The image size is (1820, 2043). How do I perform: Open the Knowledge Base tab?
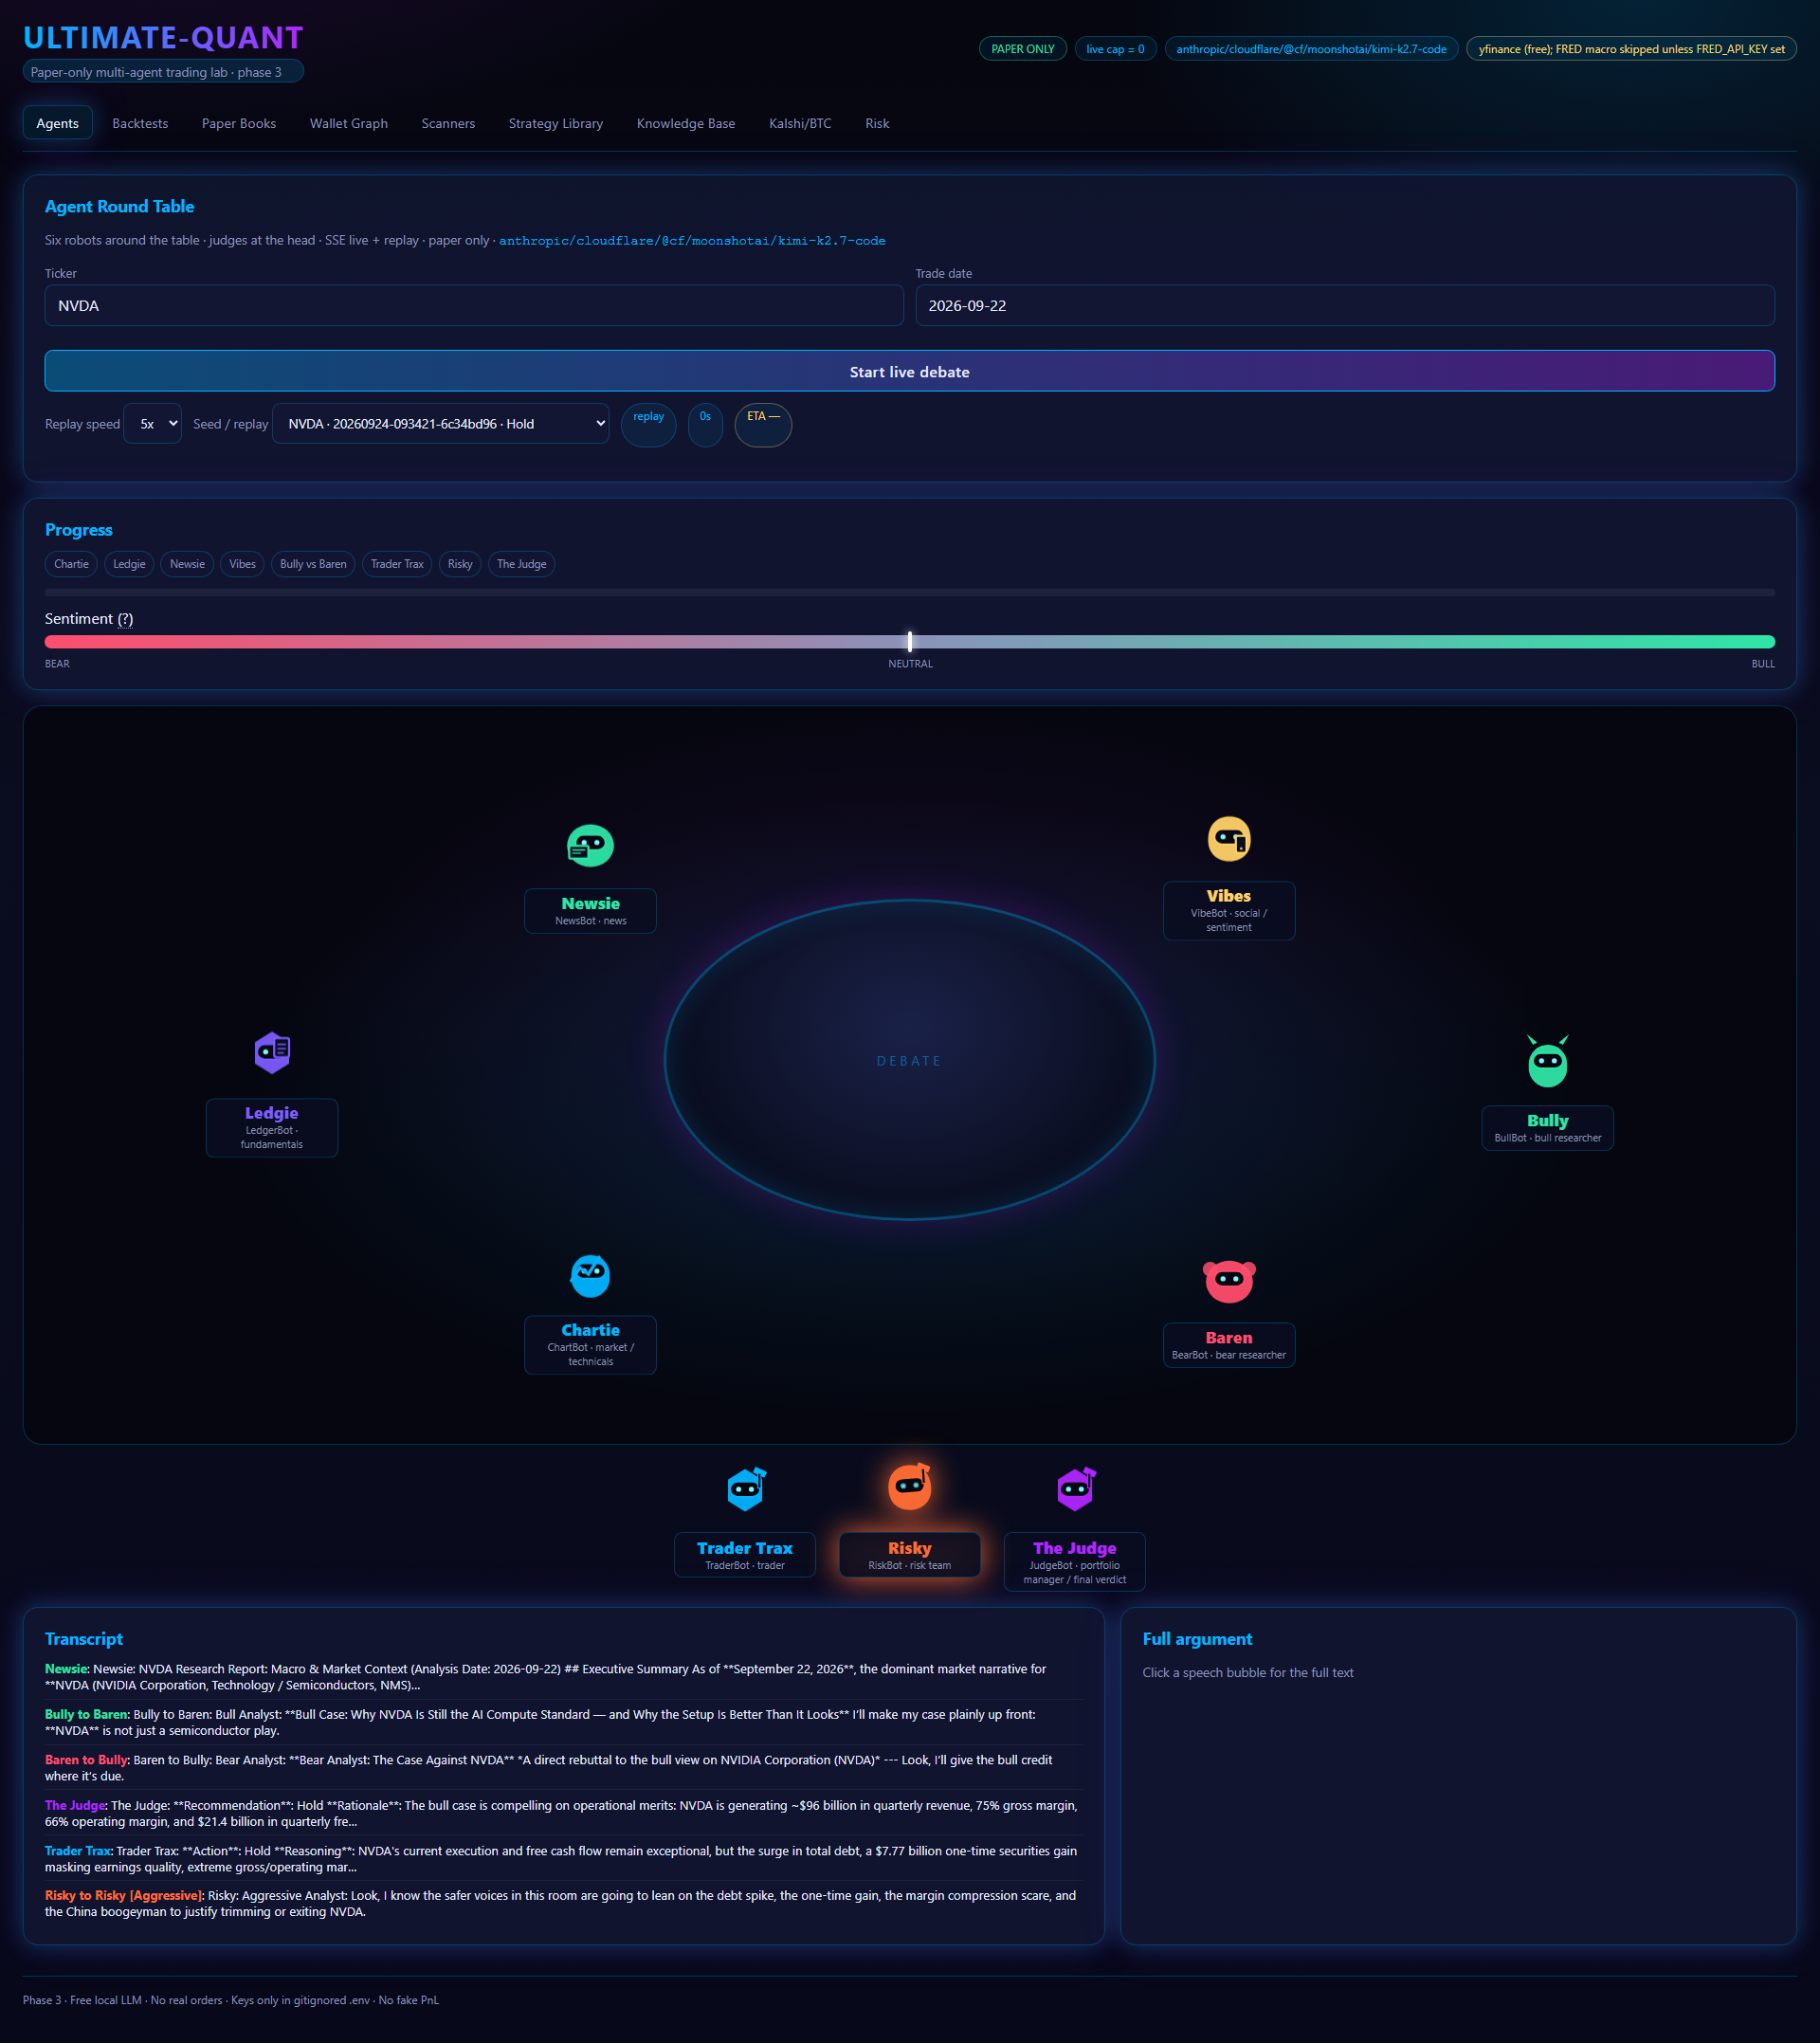(685, 123)
